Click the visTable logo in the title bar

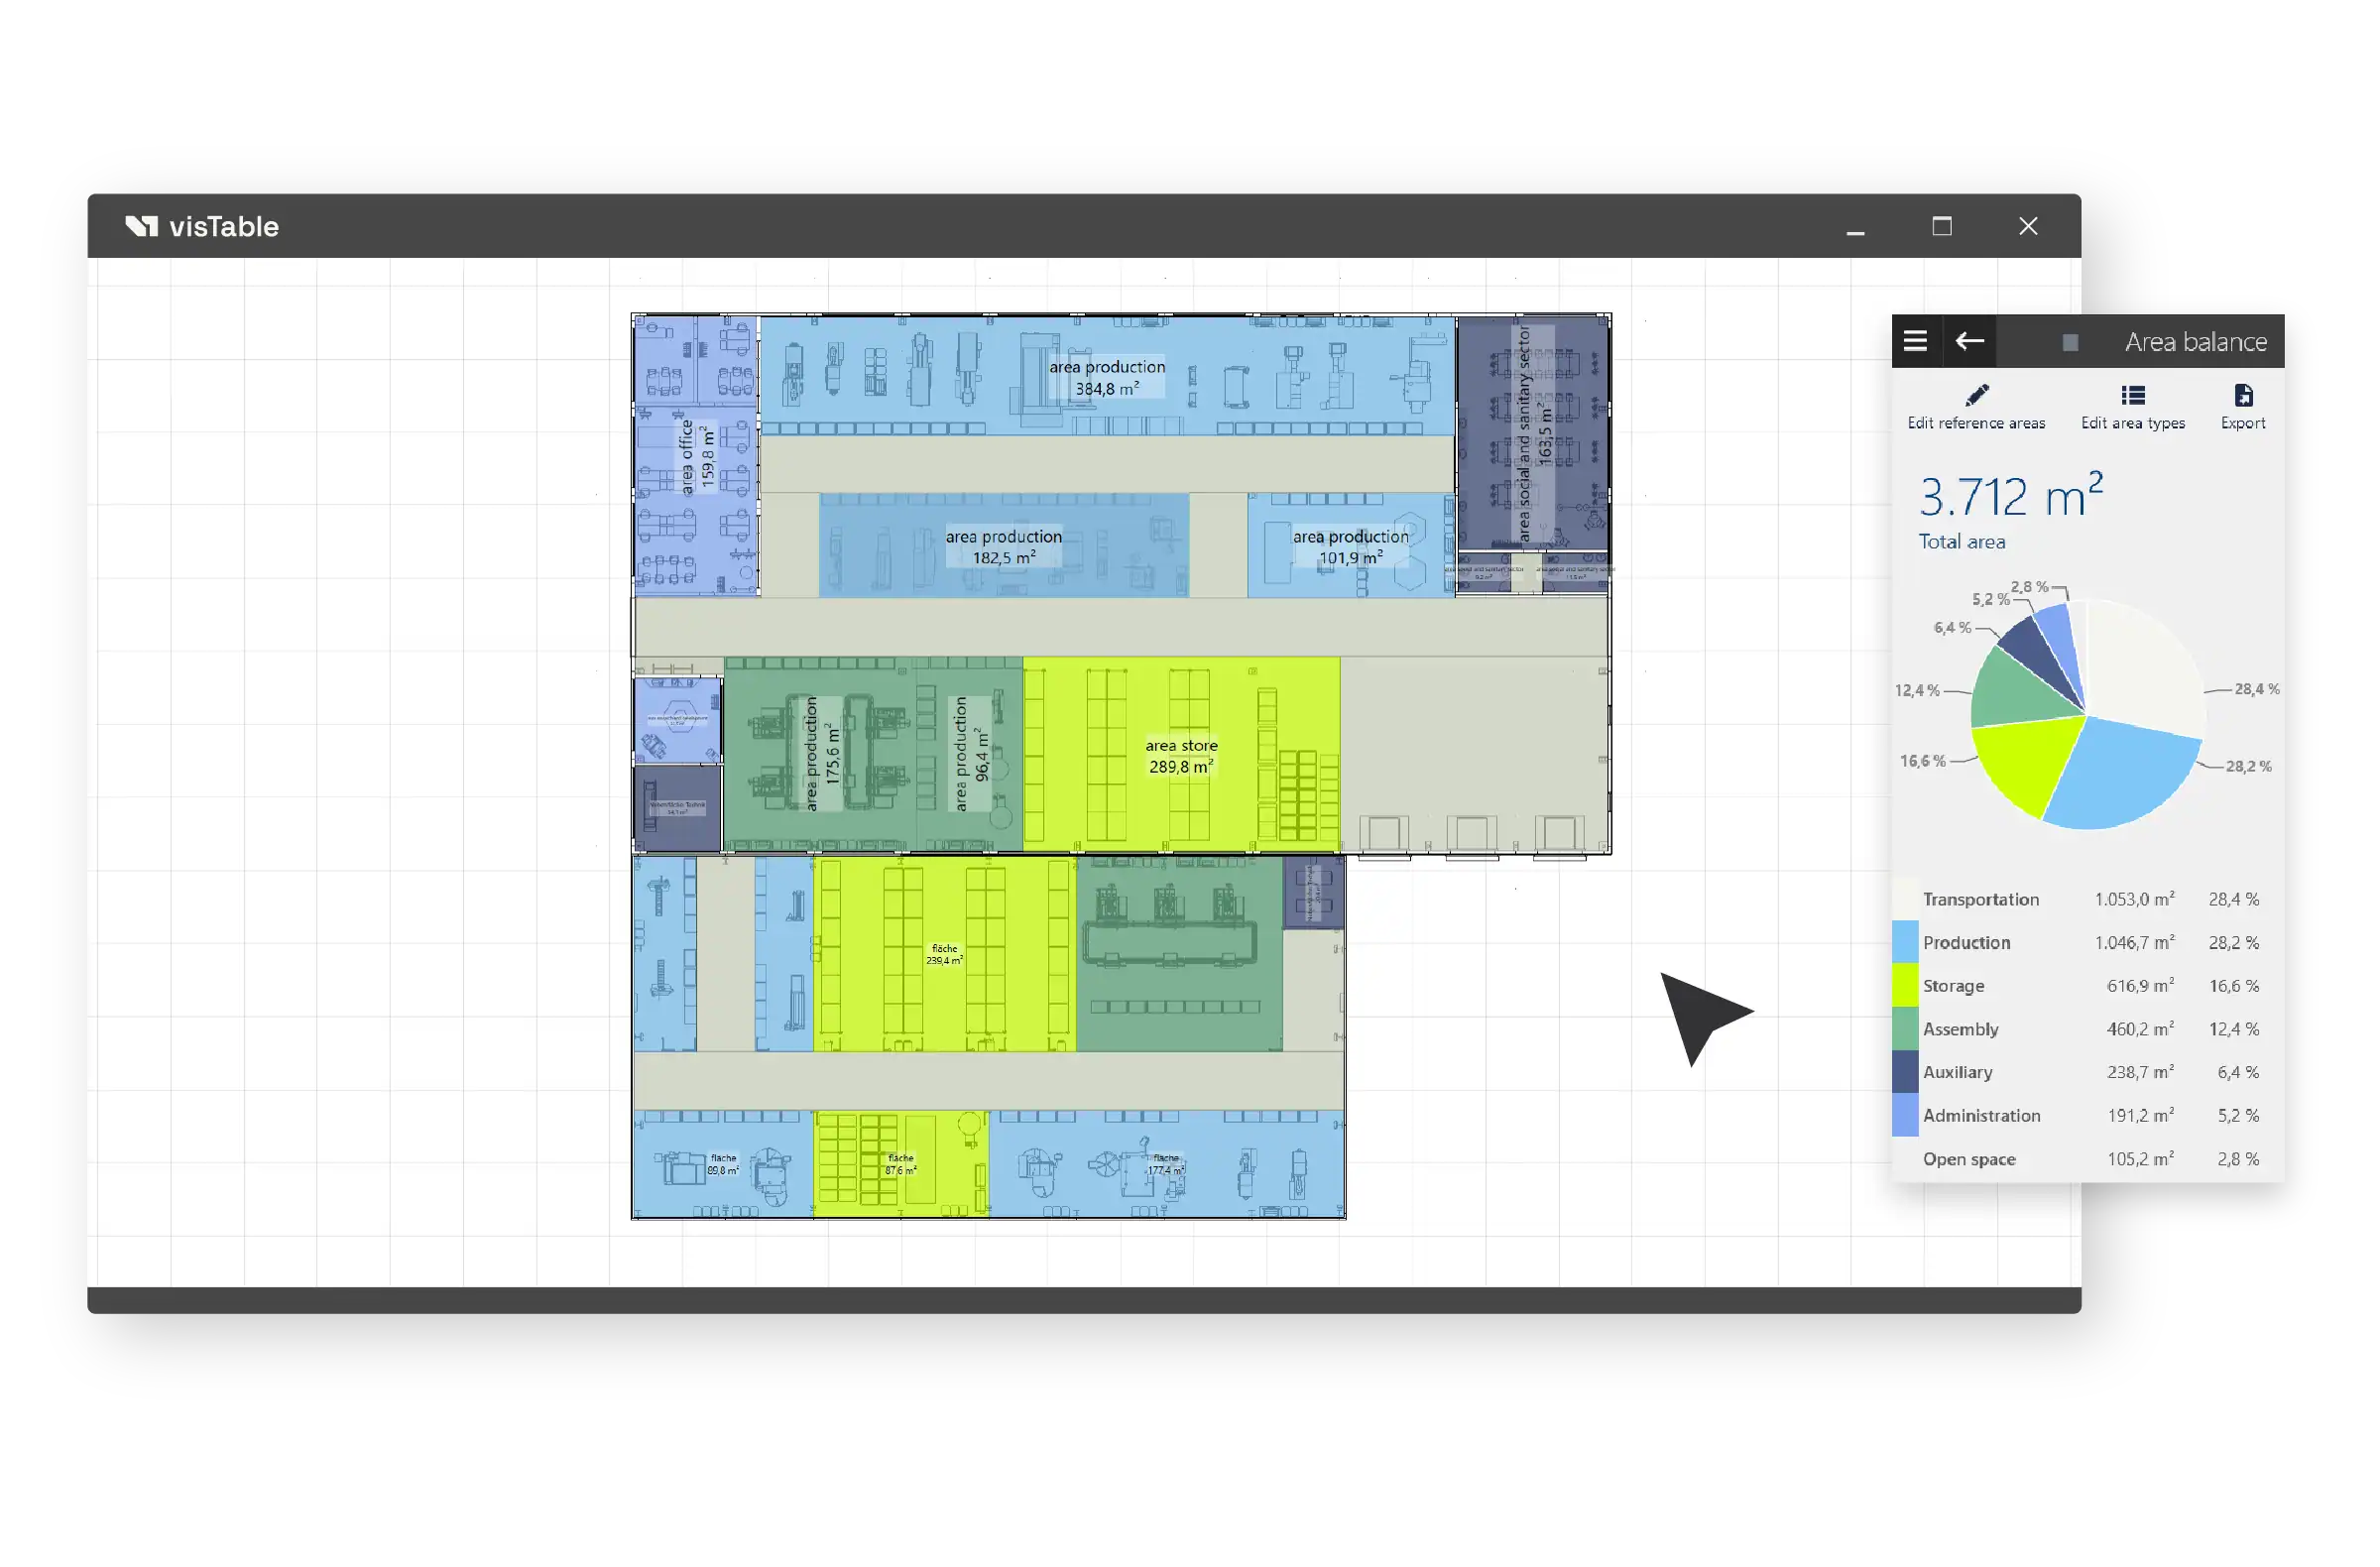(x=202, y=226)
